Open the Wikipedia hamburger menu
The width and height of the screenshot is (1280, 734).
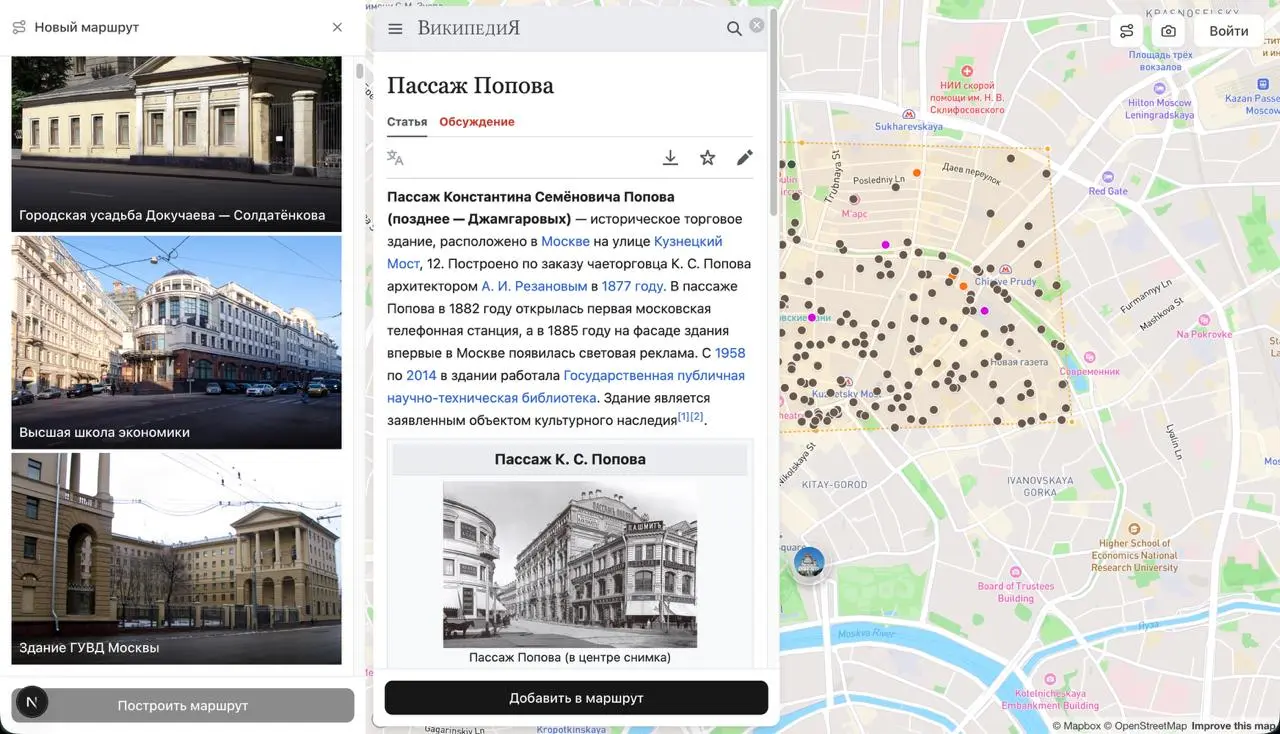click(x=395, y=29)
